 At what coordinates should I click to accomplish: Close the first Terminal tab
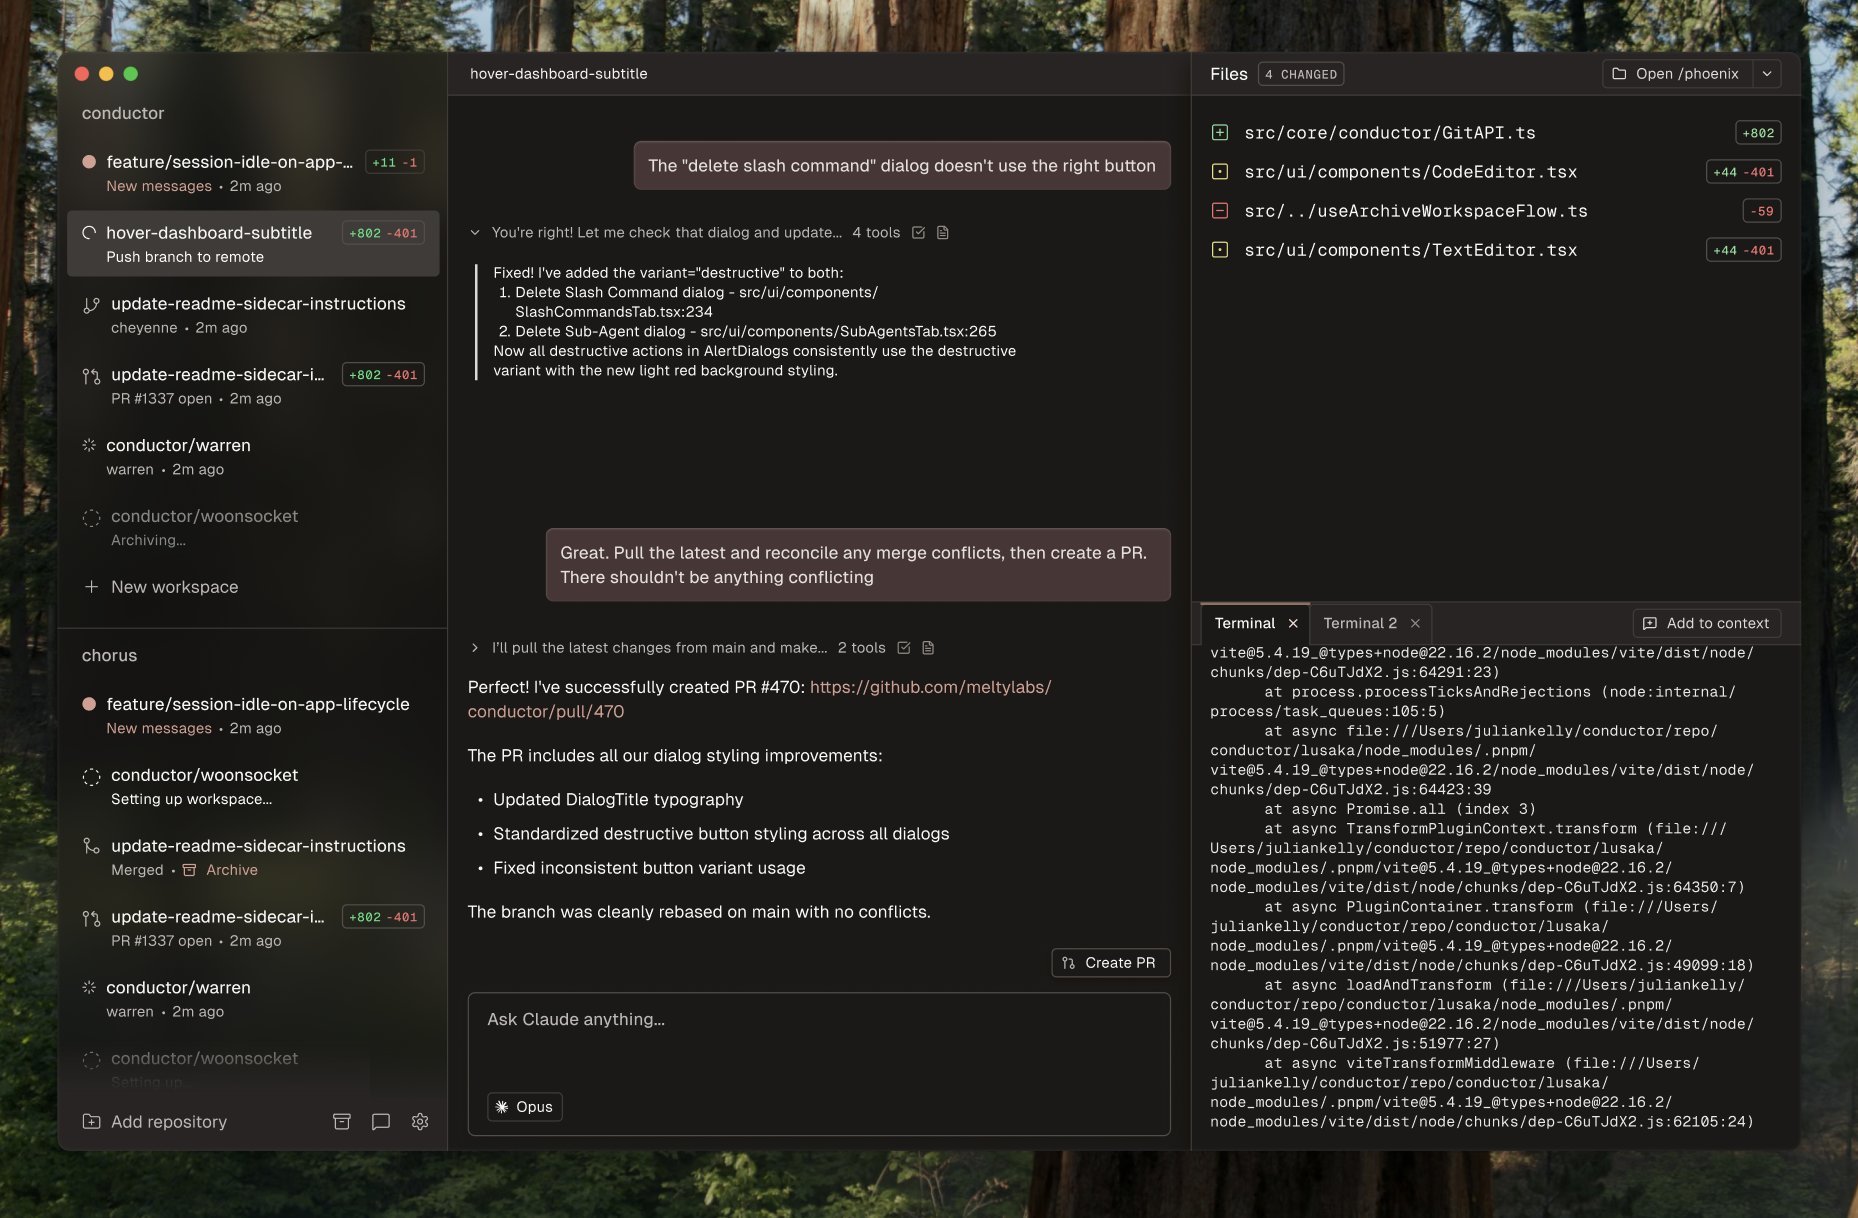pyautogui.click(x=1293, y=623)
